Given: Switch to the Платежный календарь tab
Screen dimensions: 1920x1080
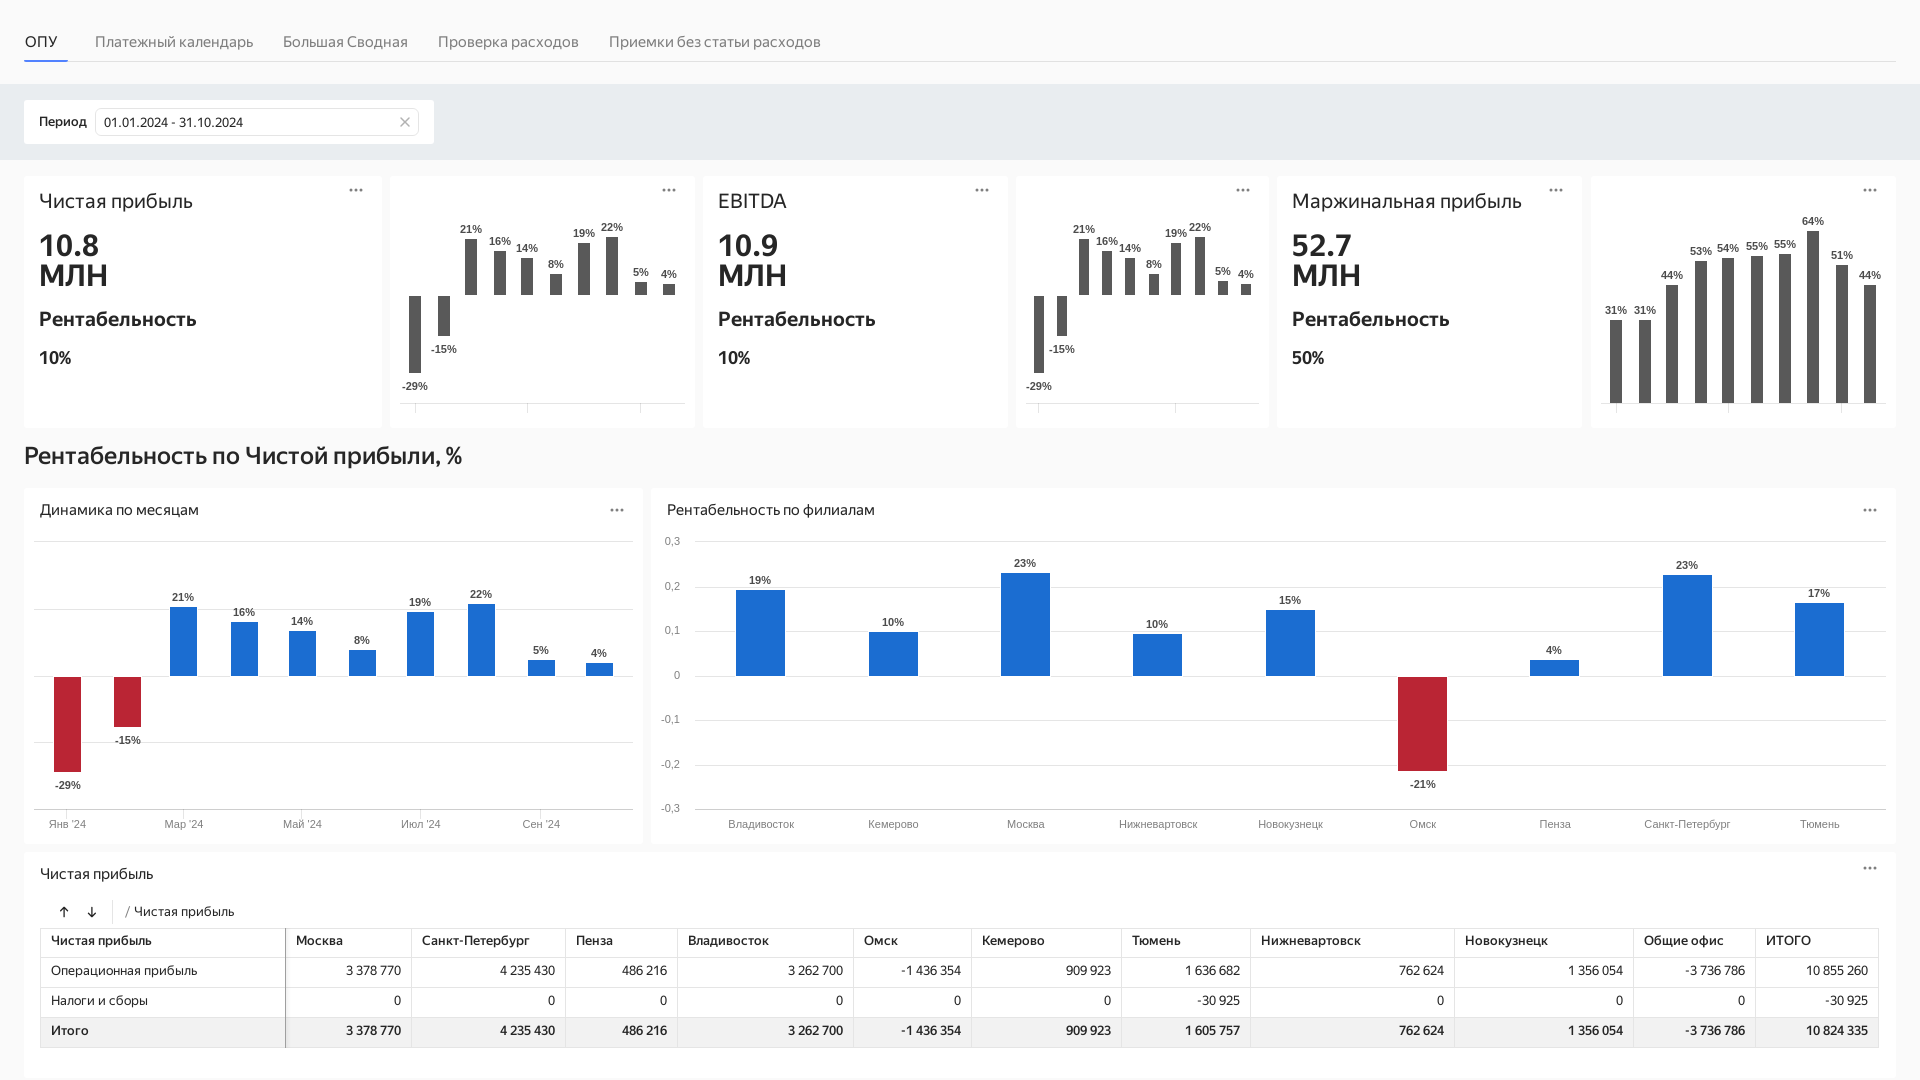Looking at the screenshot, I should click(x=174, y=42).
